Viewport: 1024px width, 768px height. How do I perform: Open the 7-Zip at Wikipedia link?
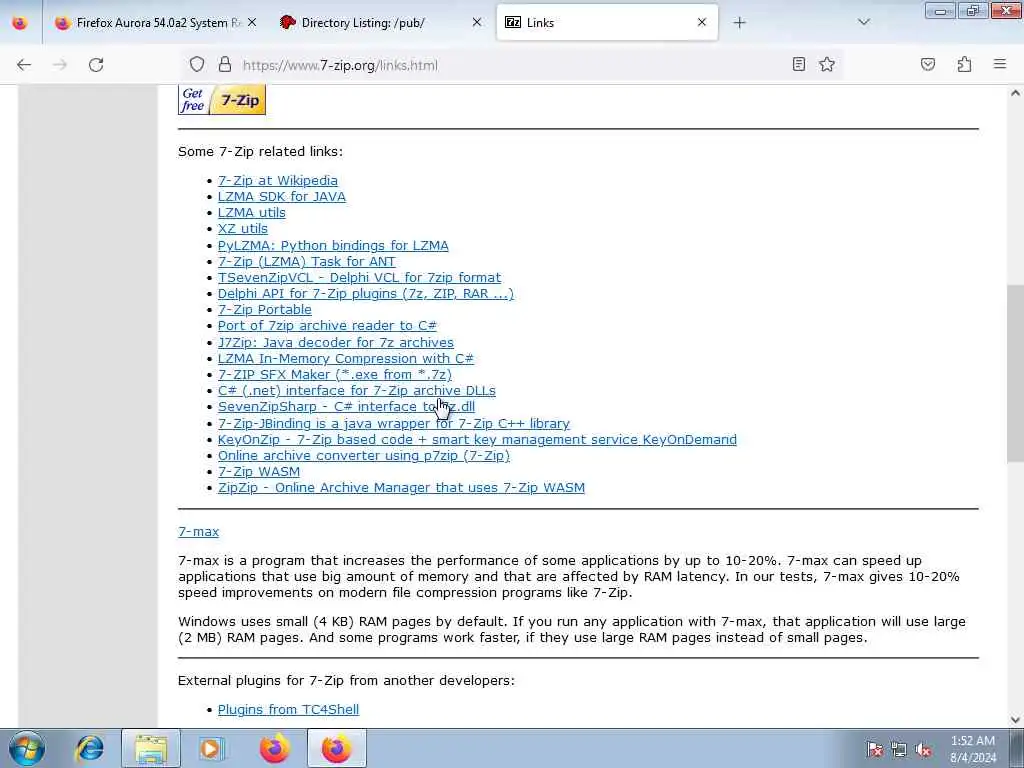278,181
